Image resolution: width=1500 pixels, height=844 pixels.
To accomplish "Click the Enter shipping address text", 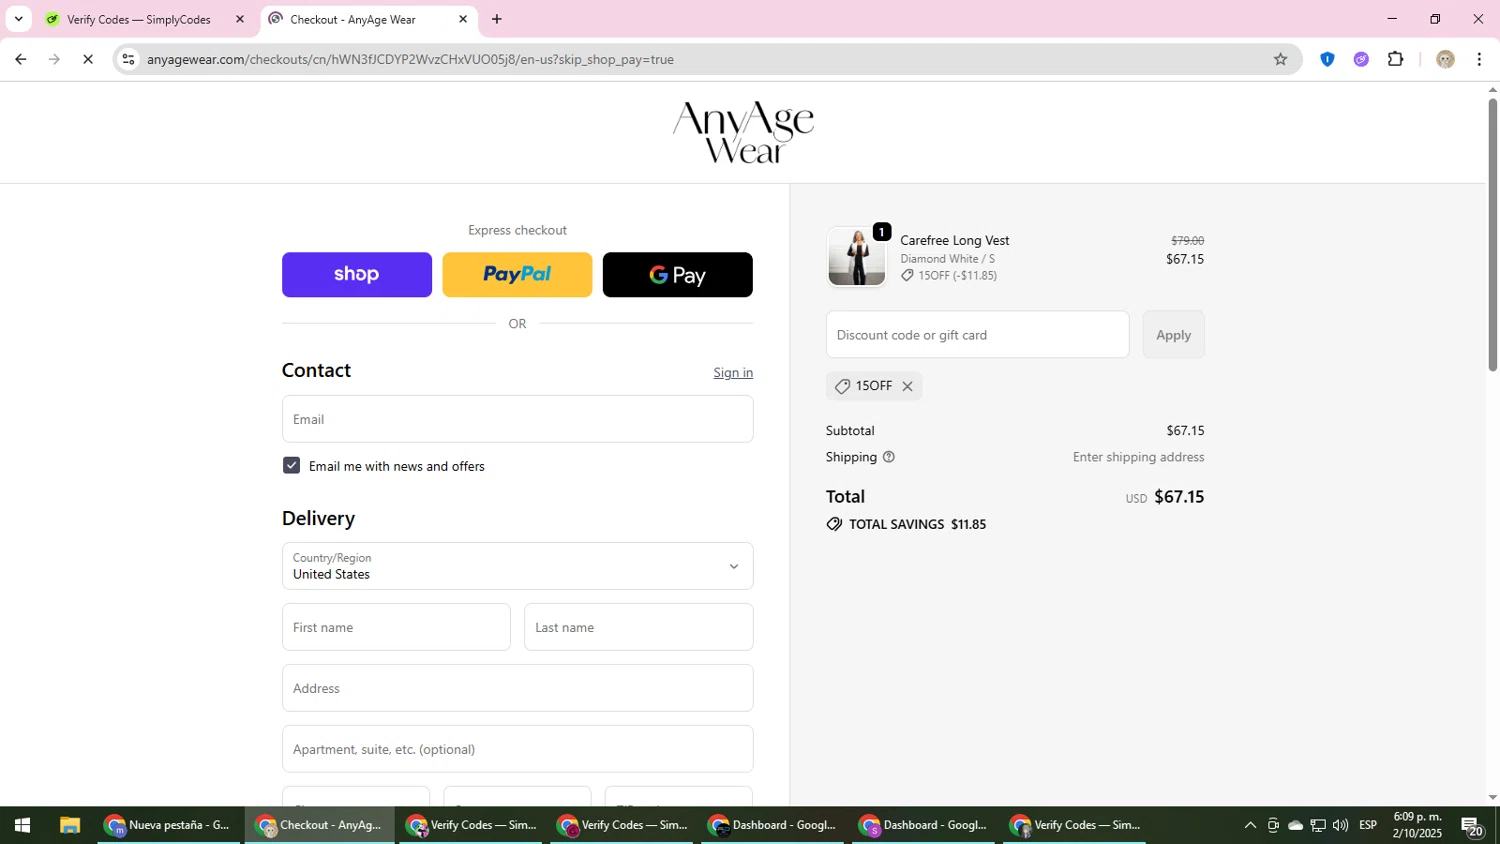I will [1138, 457].
